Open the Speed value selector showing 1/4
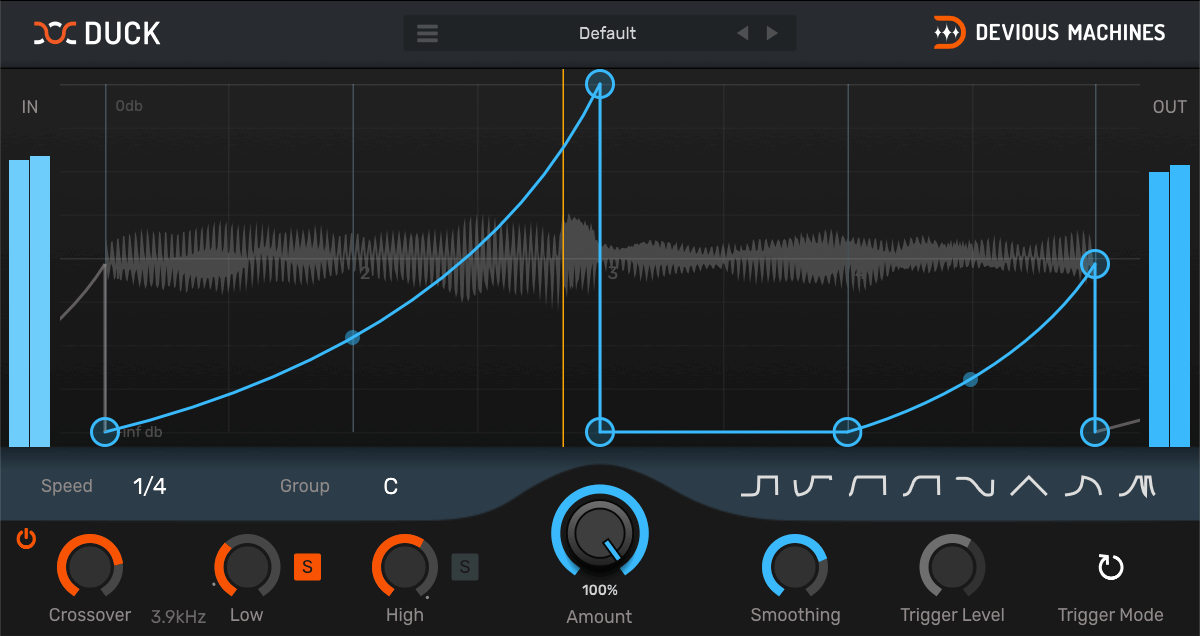The height and width of the screenshot is (636, 1200). [149, 486]
